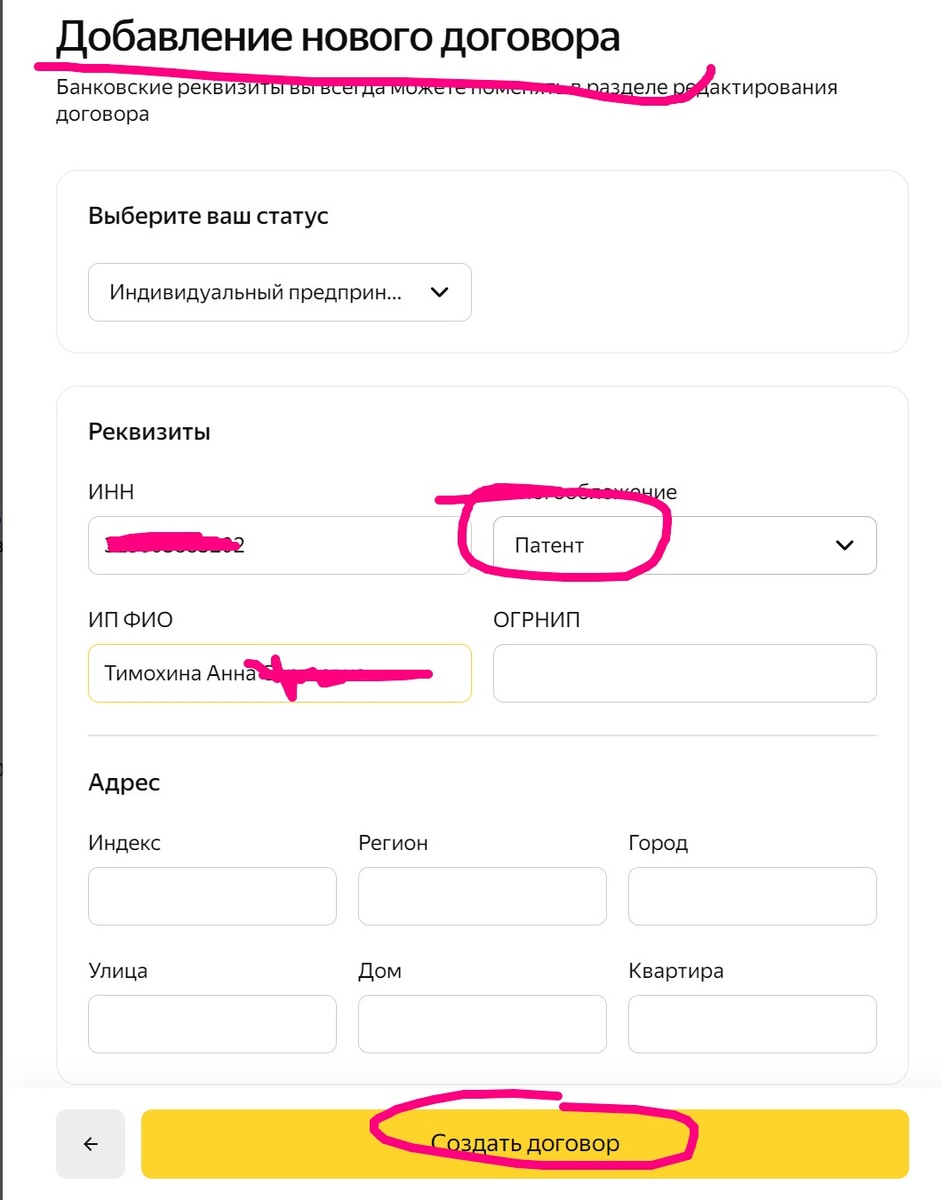The image size is (942, 1200).
Task: Click the empty ОГРНИП field
Action: click(x=684, y=673)
